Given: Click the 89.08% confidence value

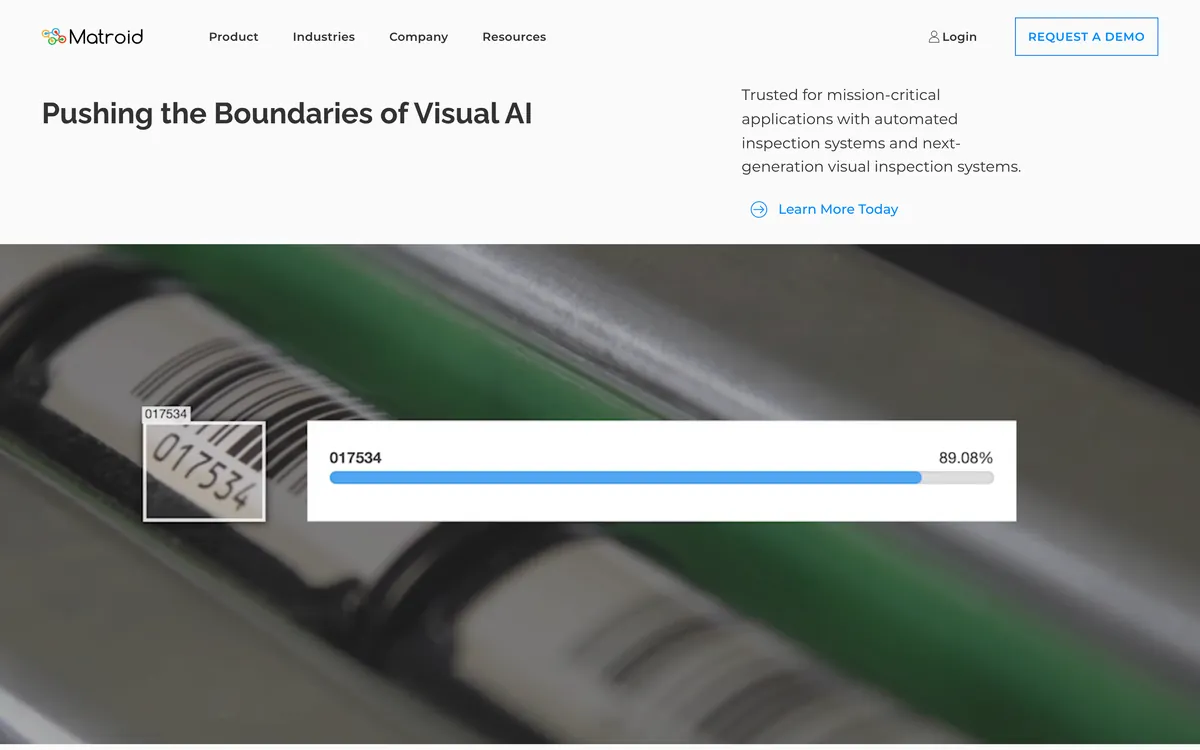Looking at the screenshot, I should coord(966,458).
